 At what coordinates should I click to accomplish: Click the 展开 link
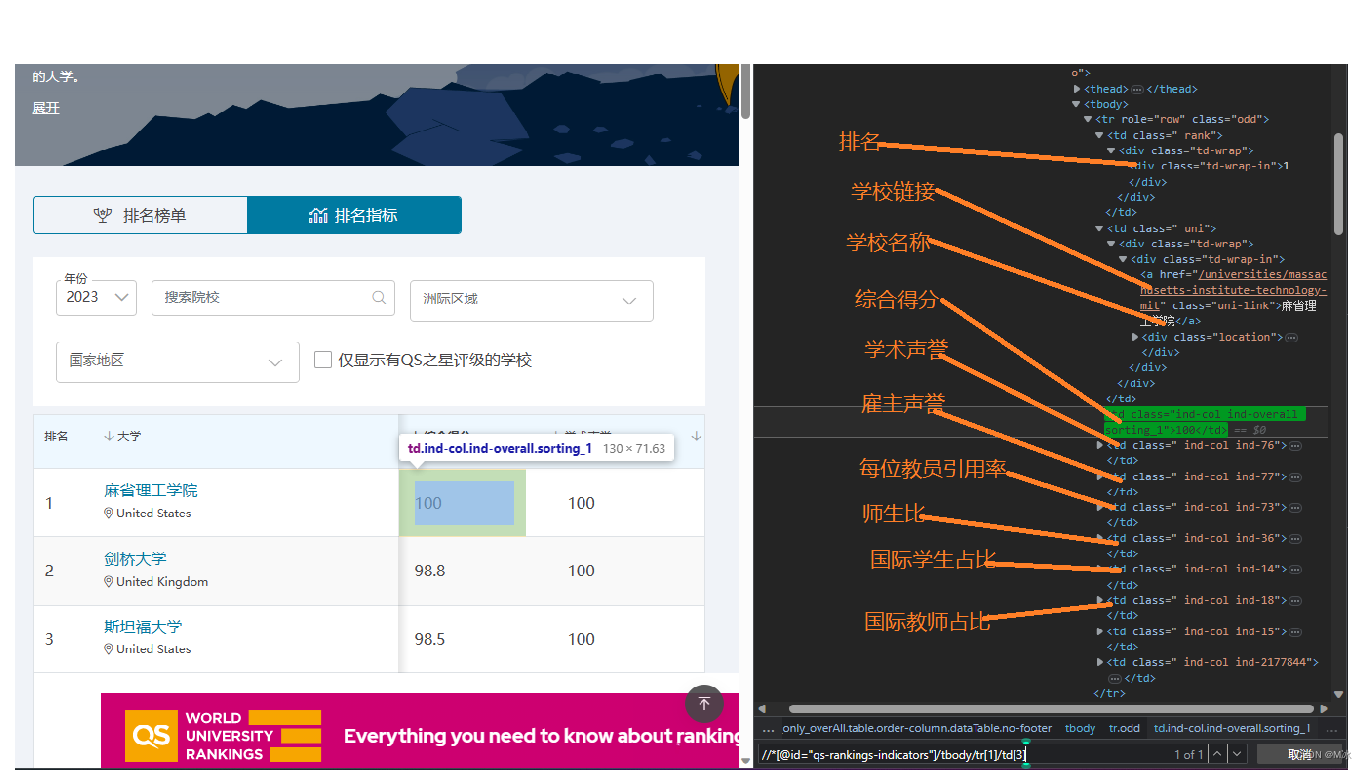(x=46, y=108)
